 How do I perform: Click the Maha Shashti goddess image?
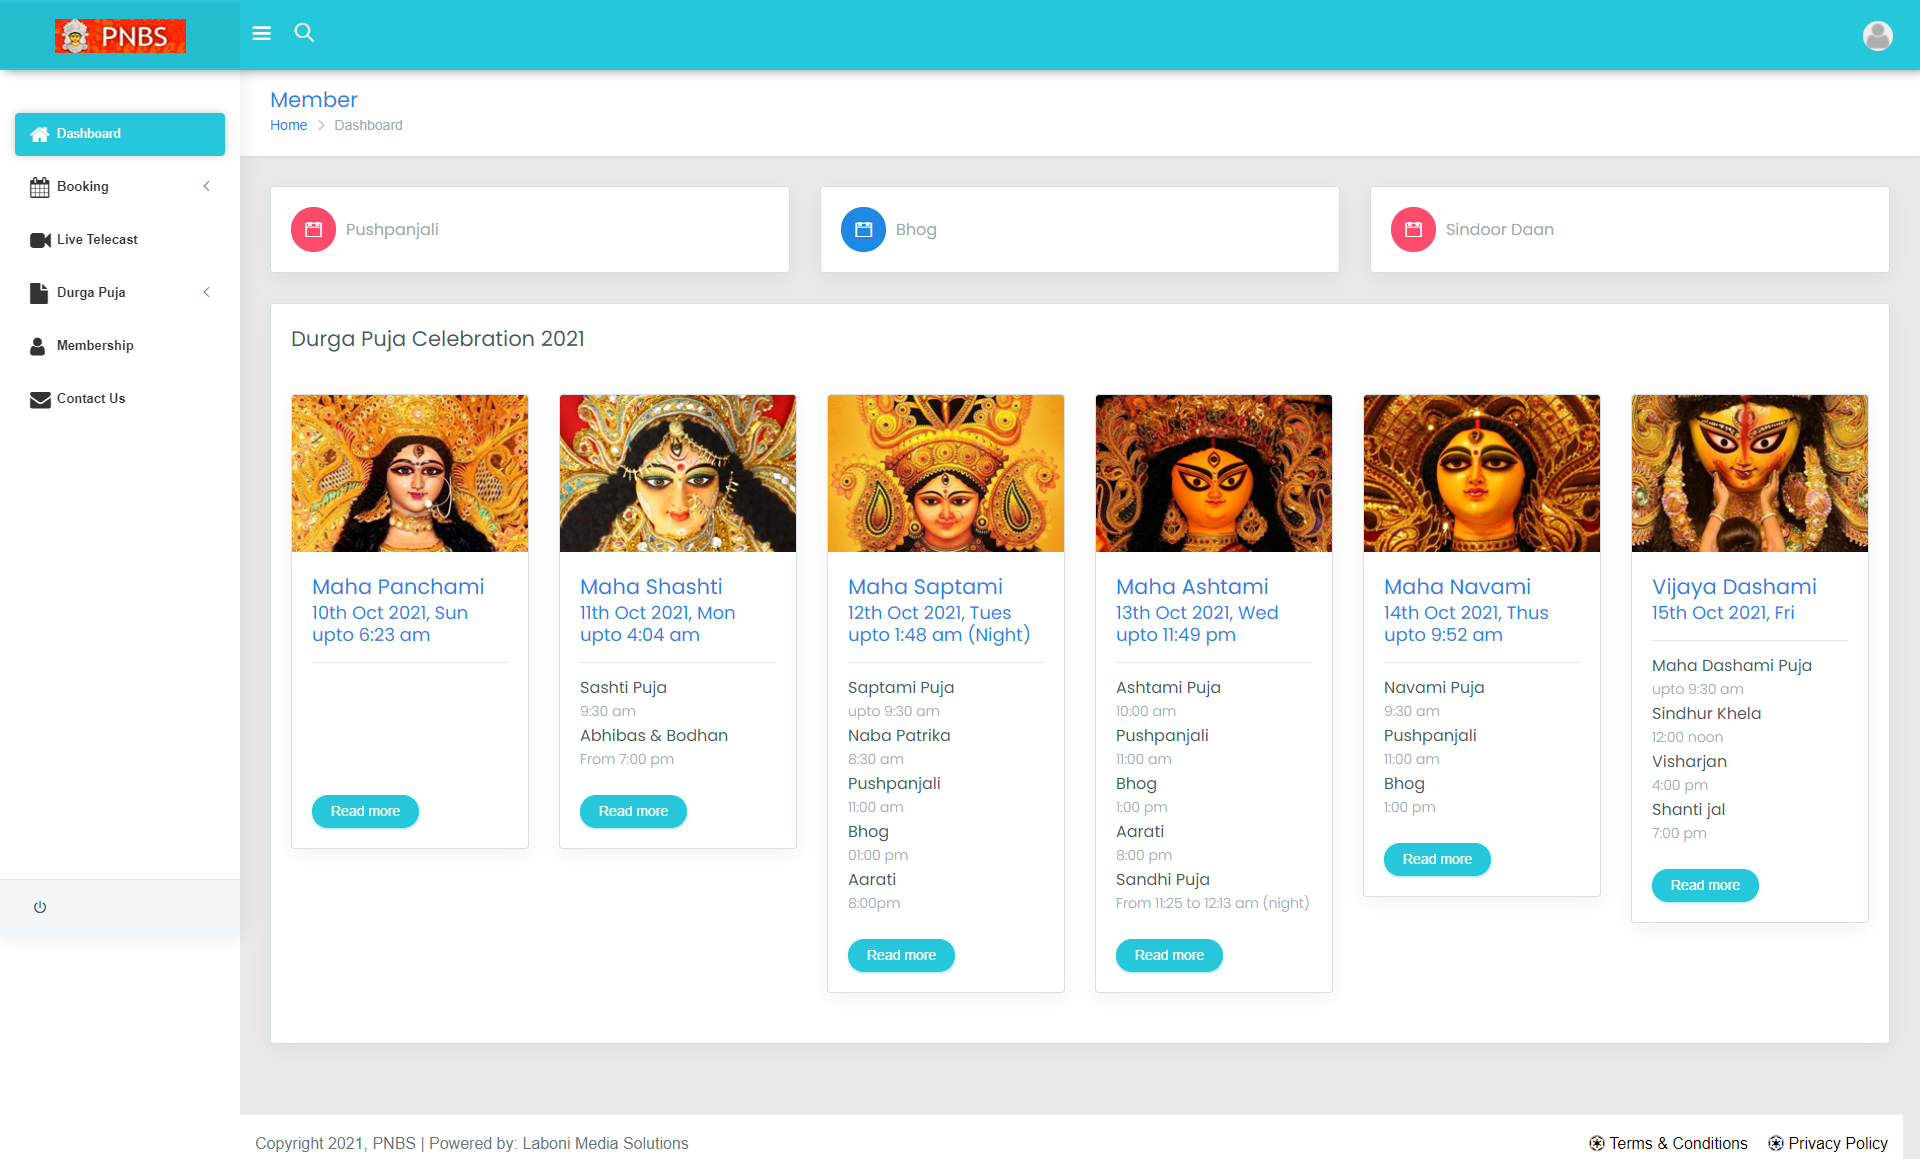tap(678, 473)
